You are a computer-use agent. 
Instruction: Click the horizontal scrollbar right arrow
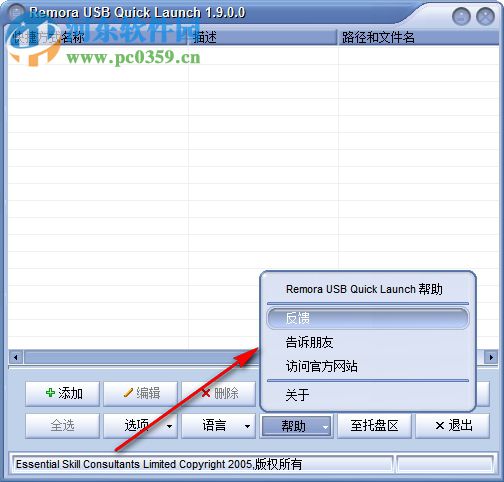pyautogui.click(x=491, y=357)
